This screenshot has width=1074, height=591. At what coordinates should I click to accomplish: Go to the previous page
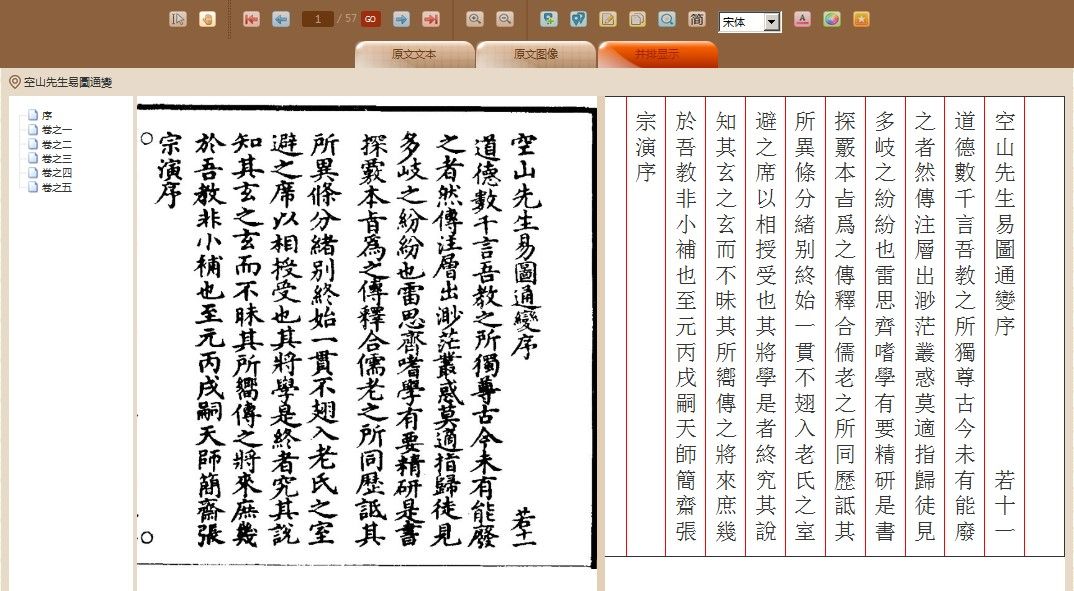[281, 19]
